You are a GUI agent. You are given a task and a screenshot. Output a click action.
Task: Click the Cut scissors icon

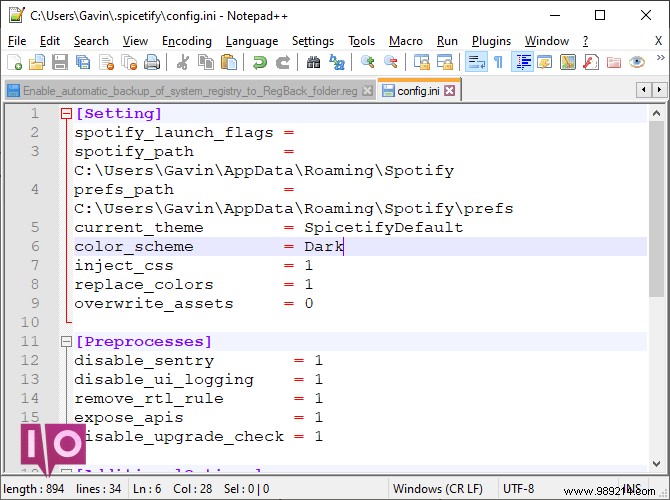pos(183,62)
